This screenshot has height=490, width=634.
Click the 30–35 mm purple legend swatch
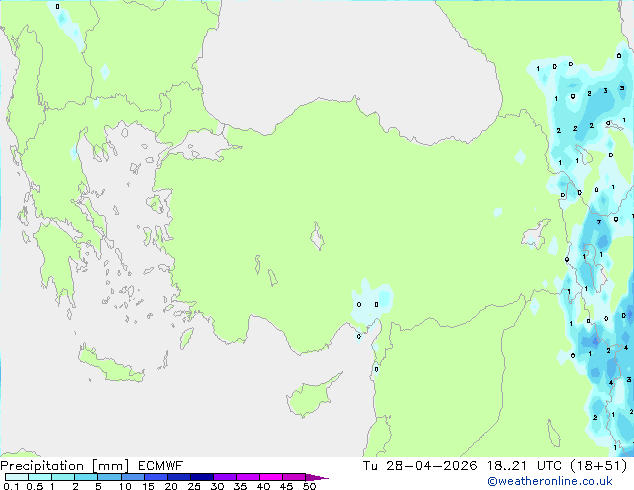[224, 477]
